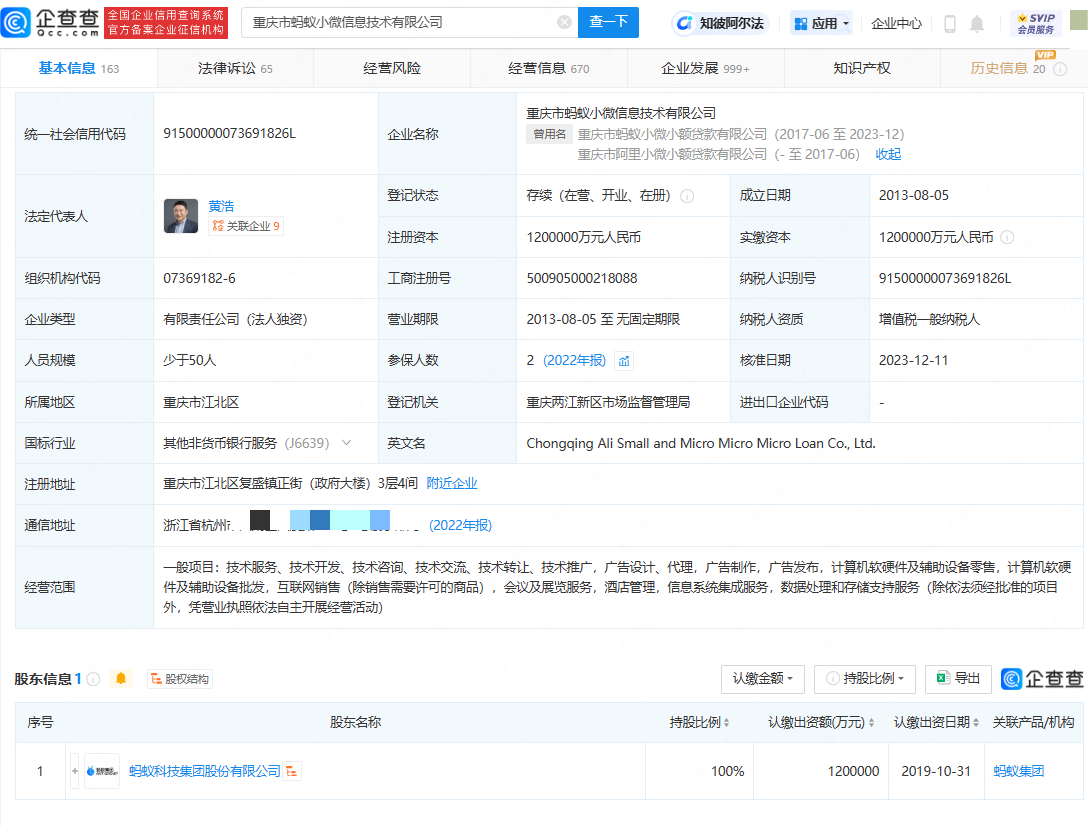The width and height of the screenshot is (1088, 826).
Task: Click the info icon beside 实缴资本 amount
Action: 1007,238
